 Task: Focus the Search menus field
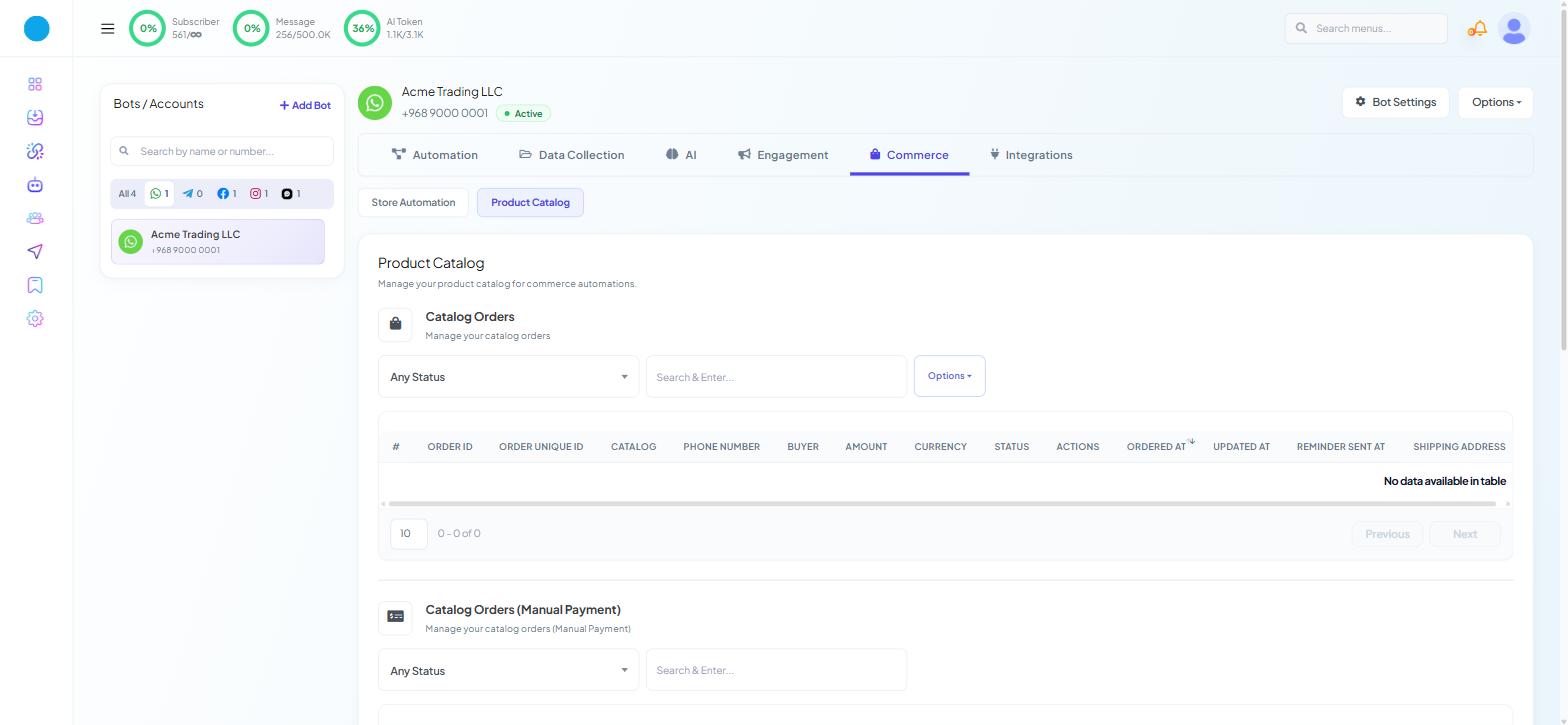1366,28
